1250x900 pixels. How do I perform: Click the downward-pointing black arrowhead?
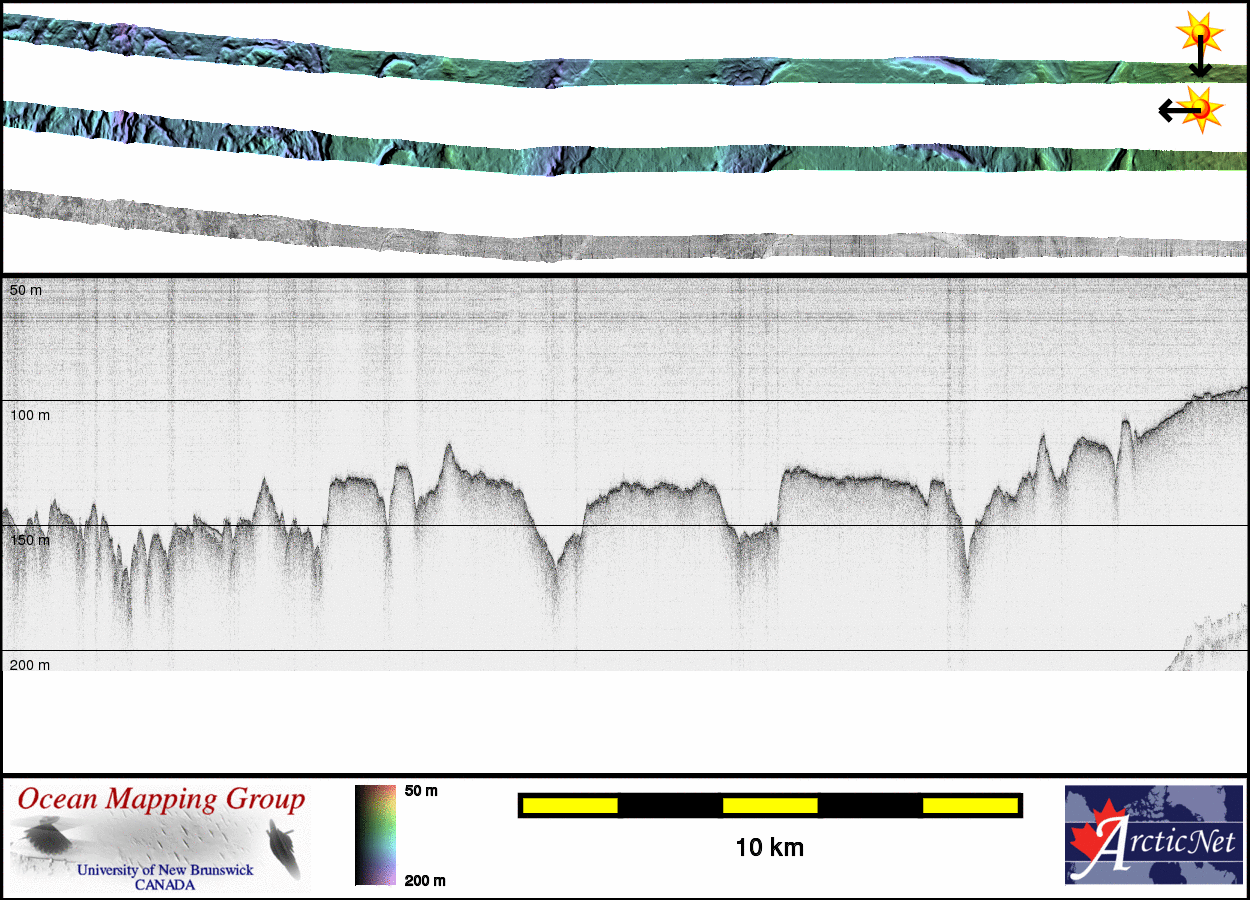tap(1199, 70)
